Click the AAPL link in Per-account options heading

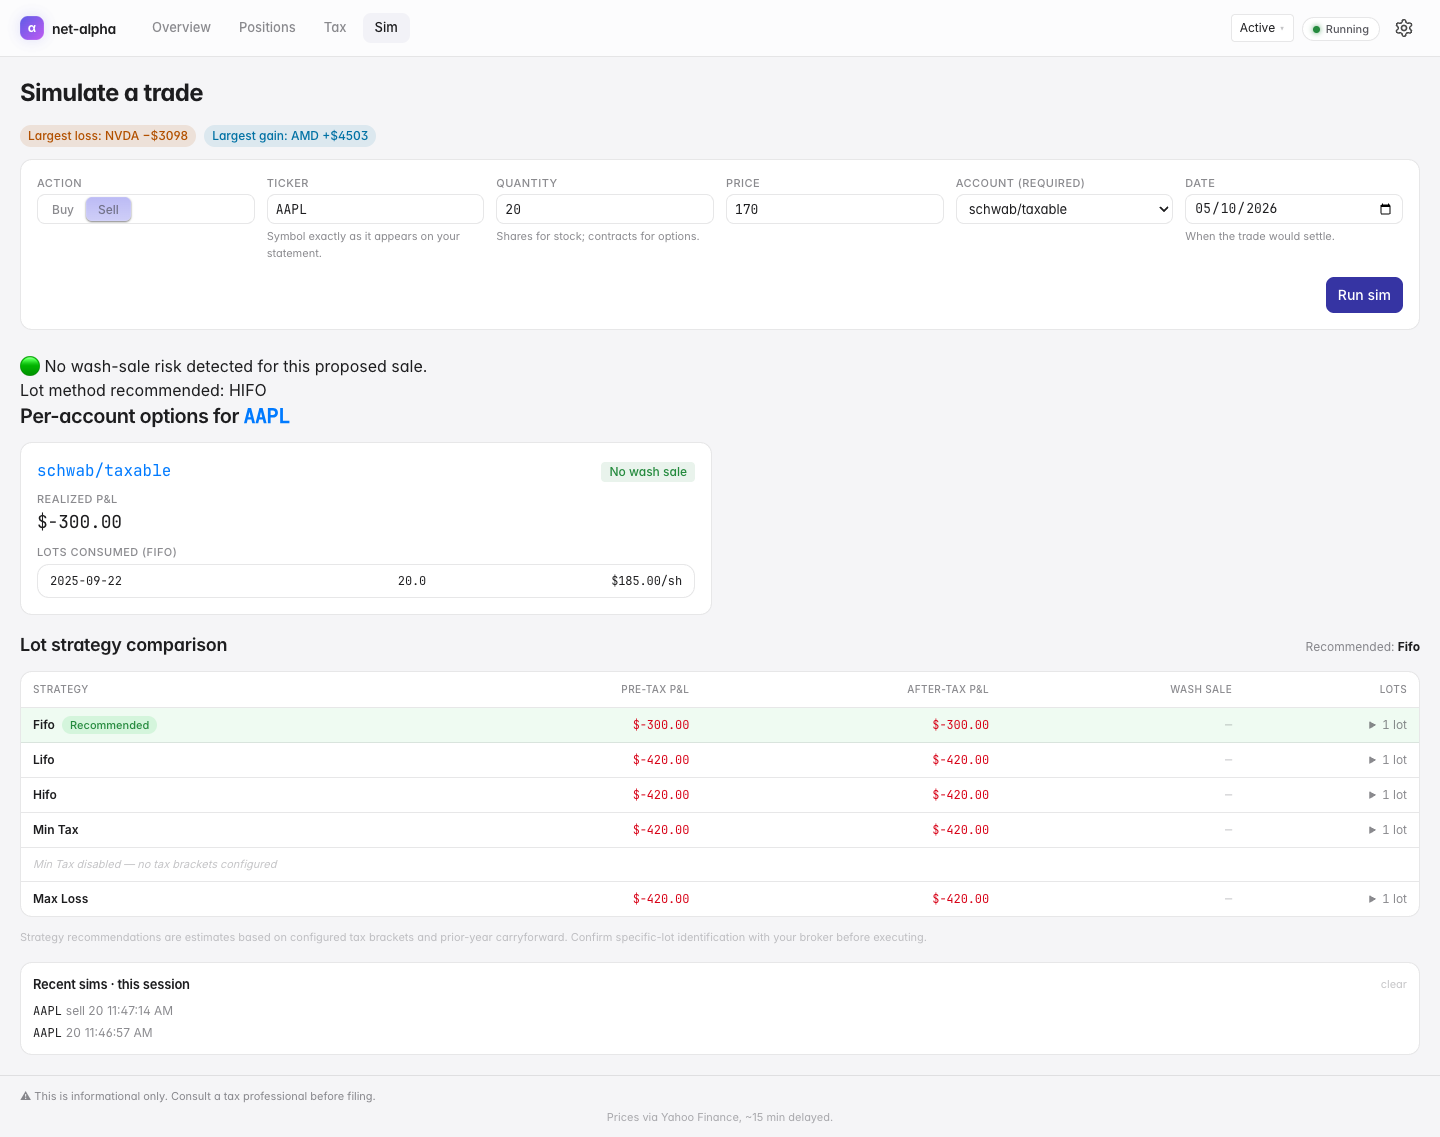click(267, 416)
